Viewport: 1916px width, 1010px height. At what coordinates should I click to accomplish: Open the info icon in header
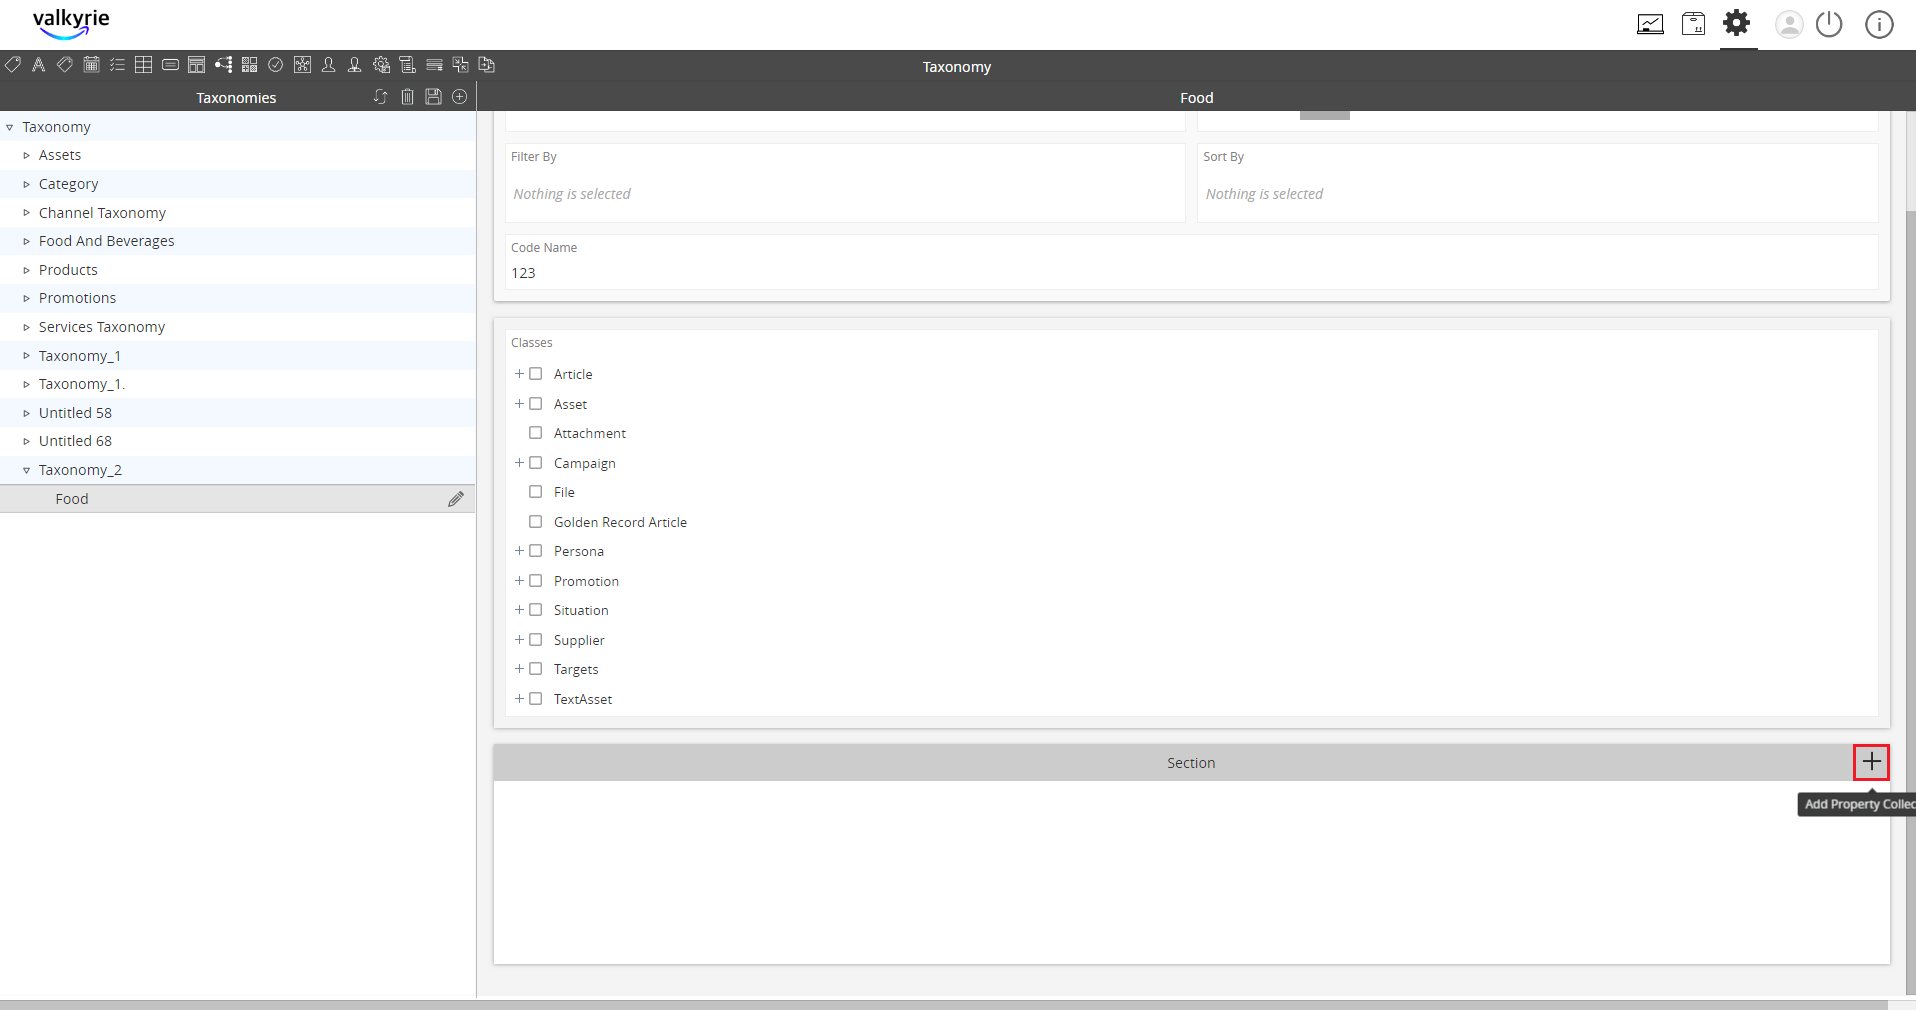[x=1879, y=24]
